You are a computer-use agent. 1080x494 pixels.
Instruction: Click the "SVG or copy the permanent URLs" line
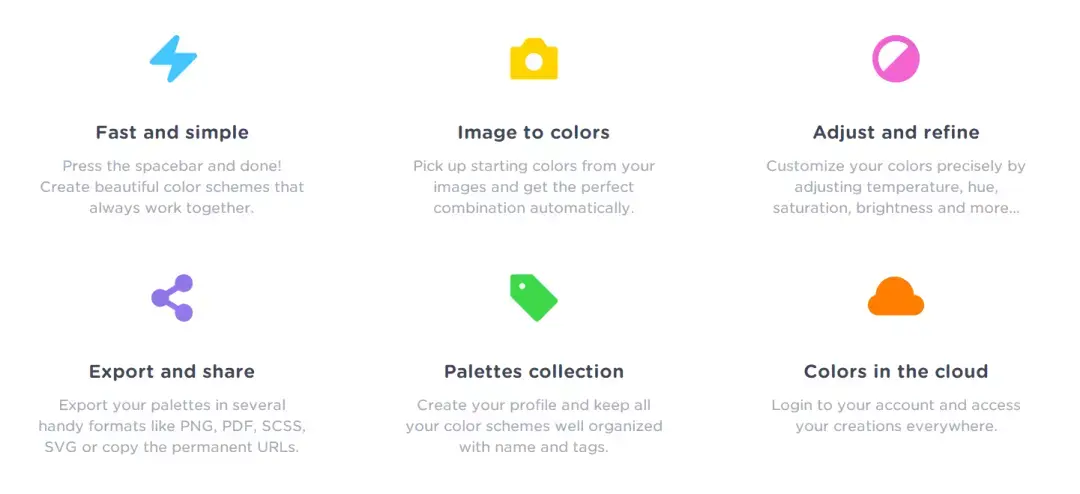click(x=172, y=446)
